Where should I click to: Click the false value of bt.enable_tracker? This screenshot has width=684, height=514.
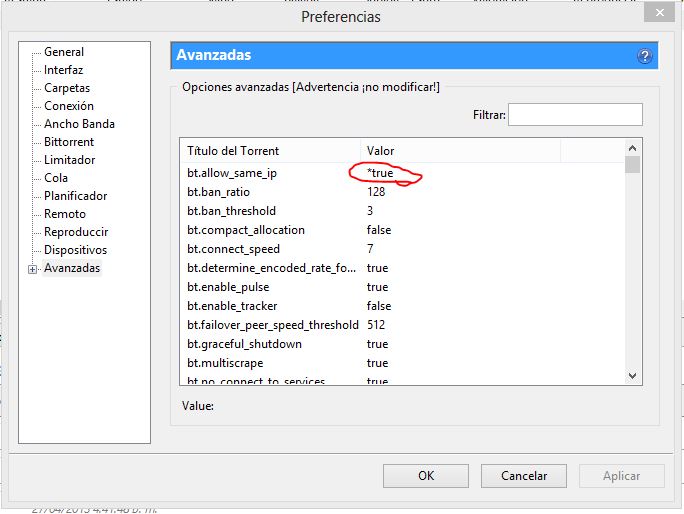[379, 306]
